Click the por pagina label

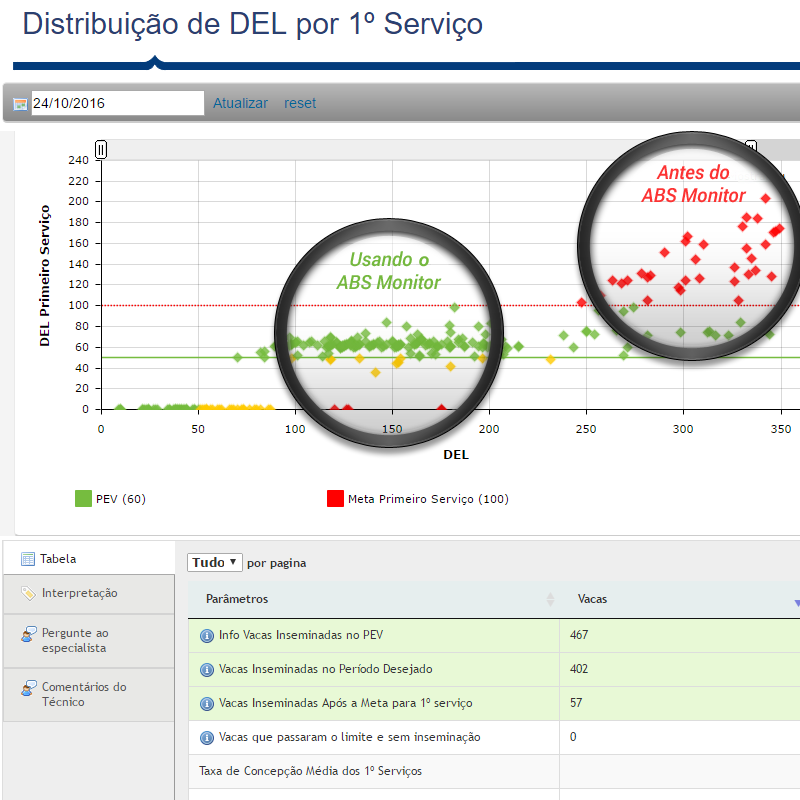tap(277, 563)
